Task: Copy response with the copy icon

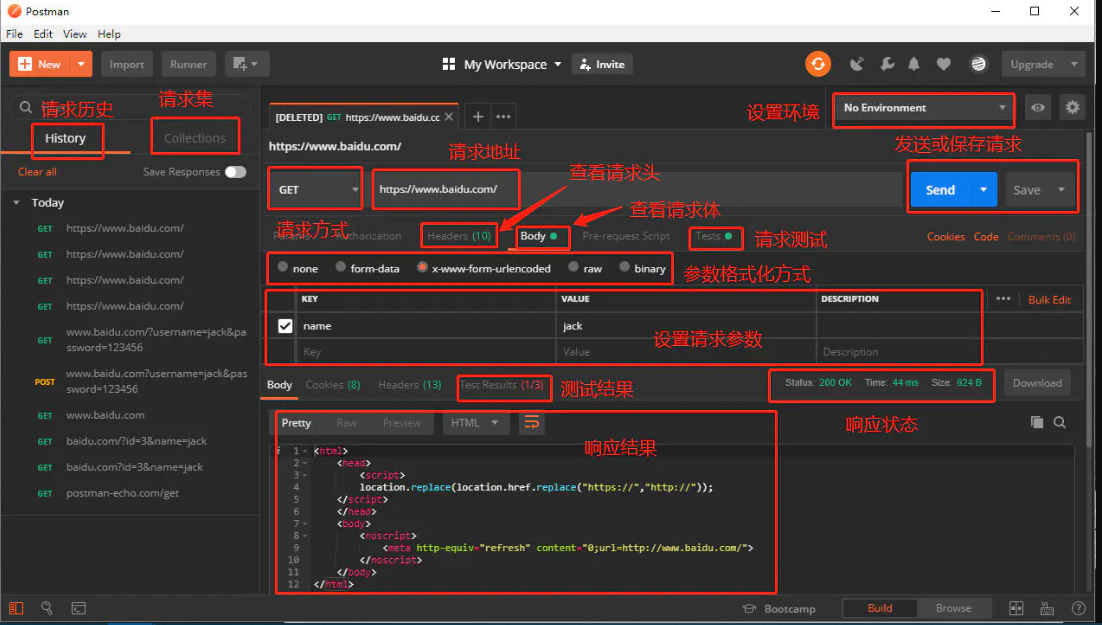Action: (x=1037, y=422)
